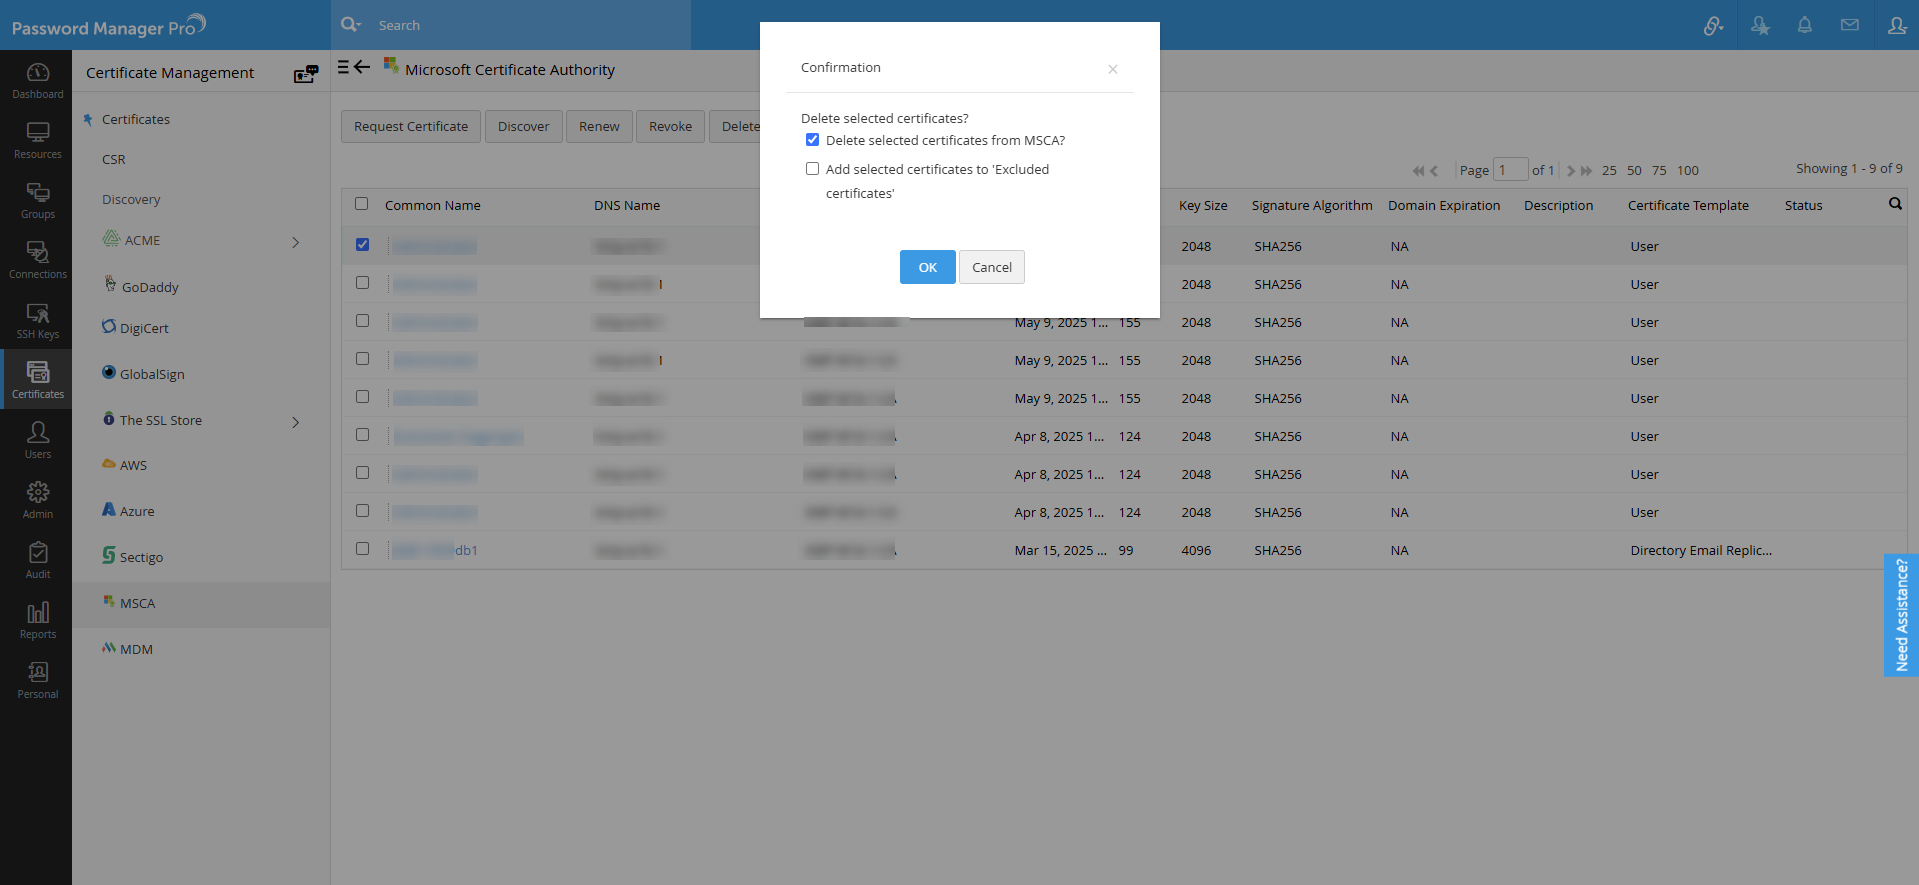Open the CSR menu item
The height and width of the screenshot is (885, 1919).
(x=114, y=159)
